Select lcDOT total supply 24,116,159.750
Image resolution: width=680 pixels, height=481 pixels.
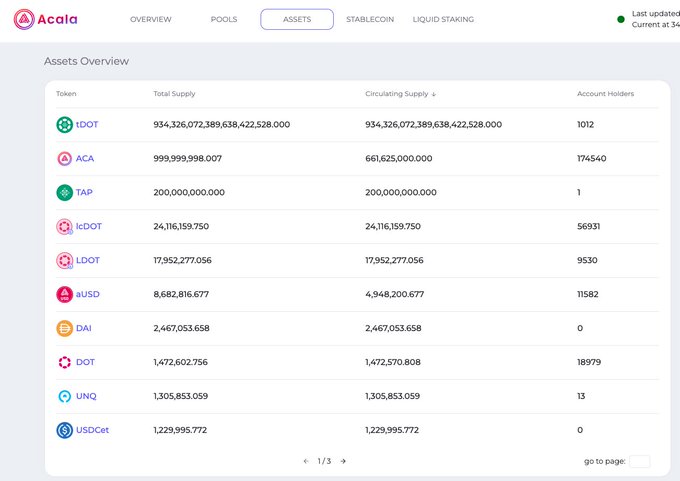pyautogui.click(x=181, y=226)
